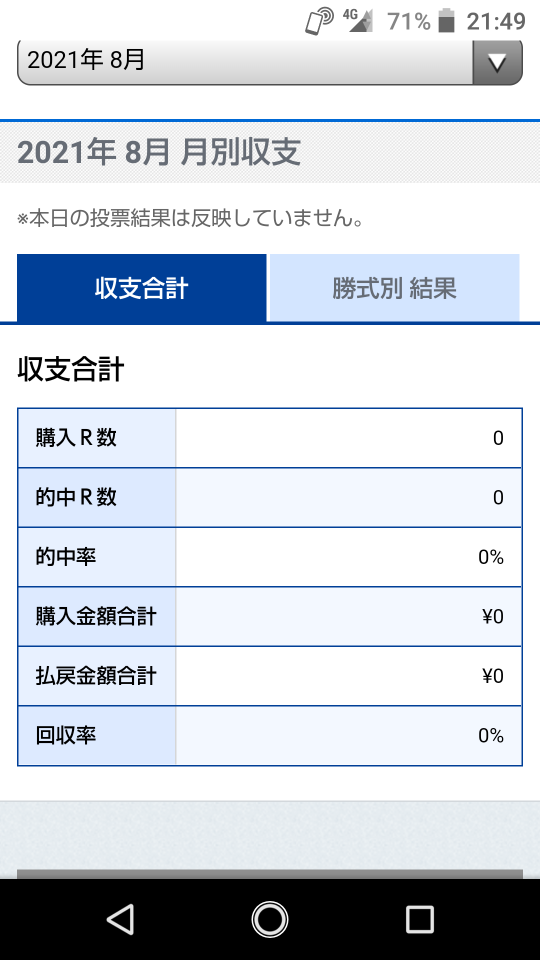The image size is (540, 960).
Task: Tap the 71% battery percentage indicator
Action: [x=409, y=21]
